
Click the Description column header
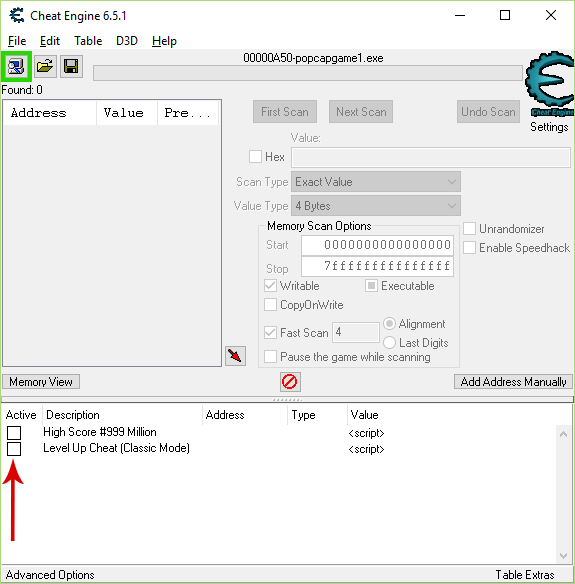(123, 415)
